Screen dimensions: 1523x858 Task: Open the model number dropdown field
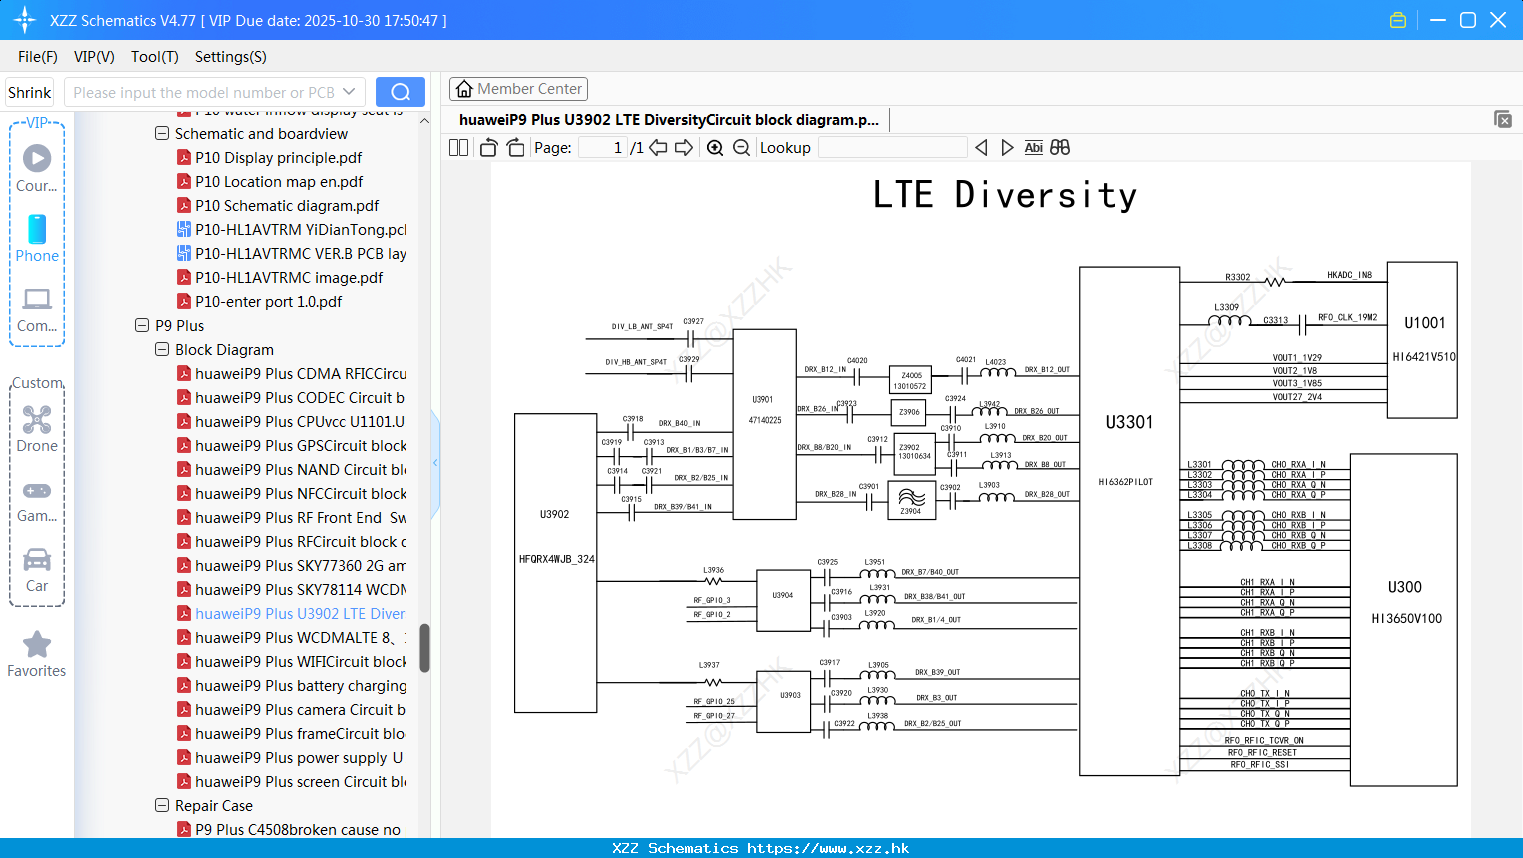point(215,92)
